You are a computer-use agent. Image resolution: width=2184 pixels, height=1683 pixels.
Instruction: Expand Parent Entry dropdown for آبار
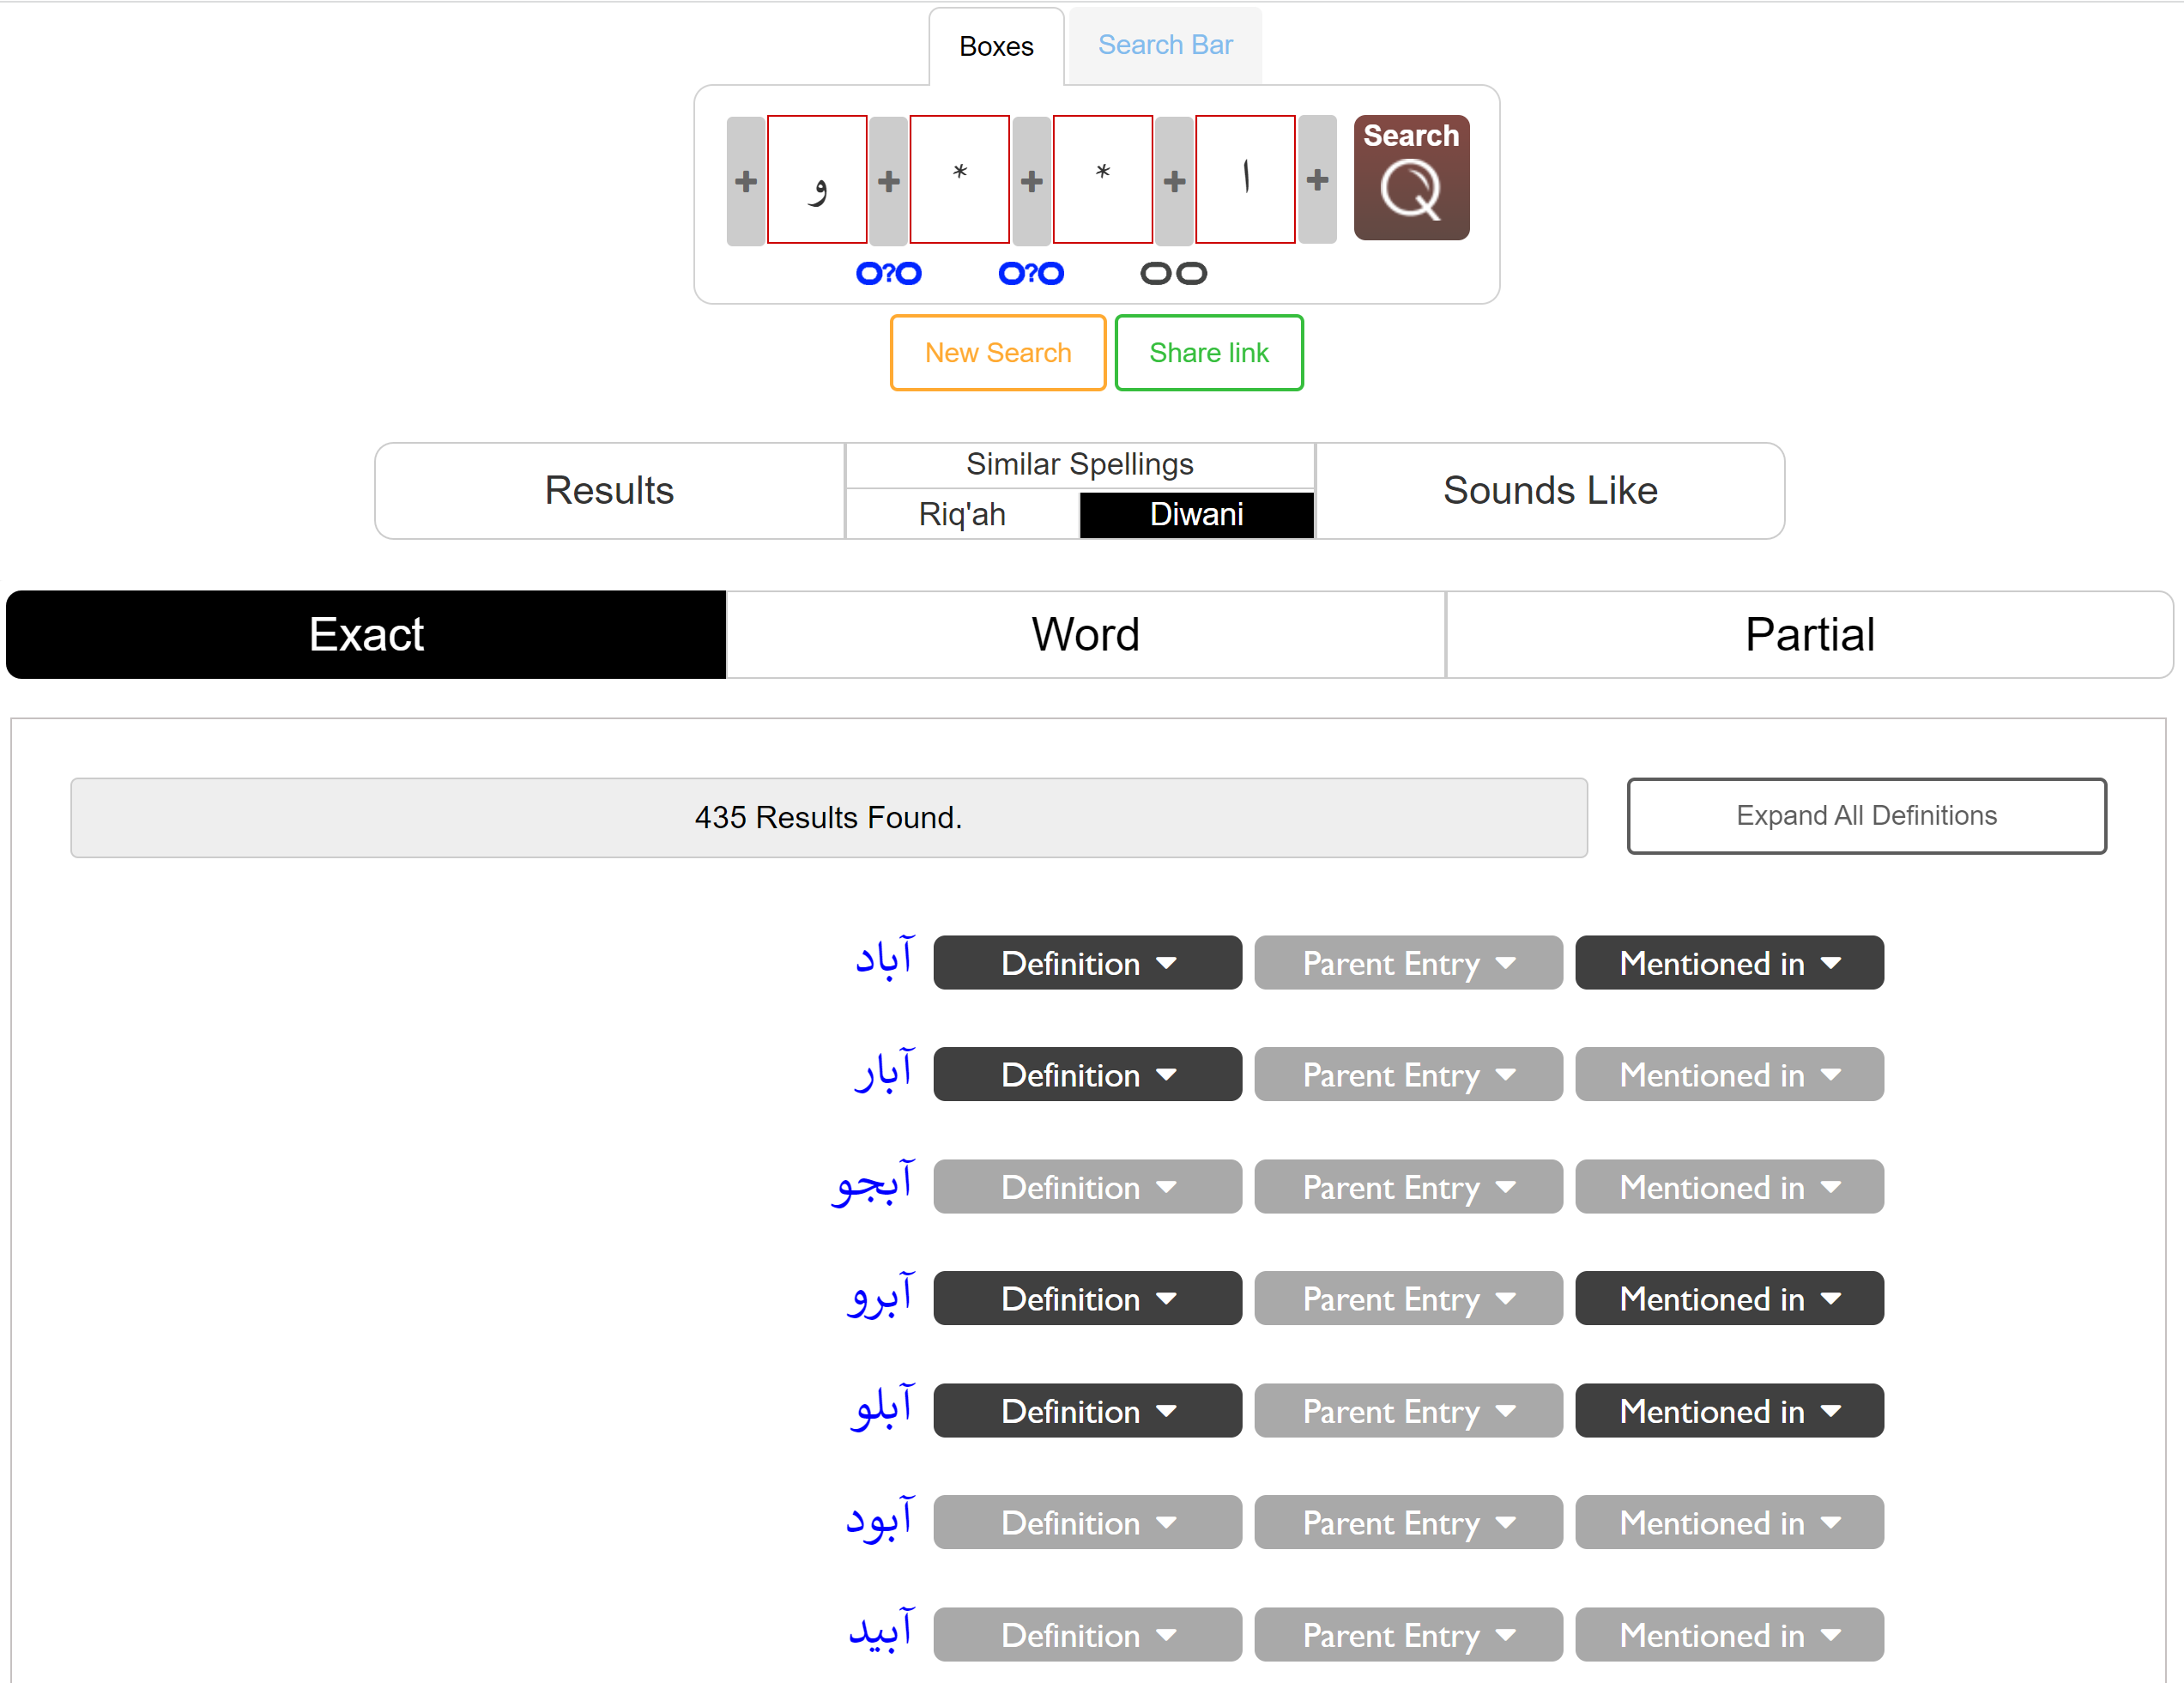pyautogui.click(x=1407, y=1075)
